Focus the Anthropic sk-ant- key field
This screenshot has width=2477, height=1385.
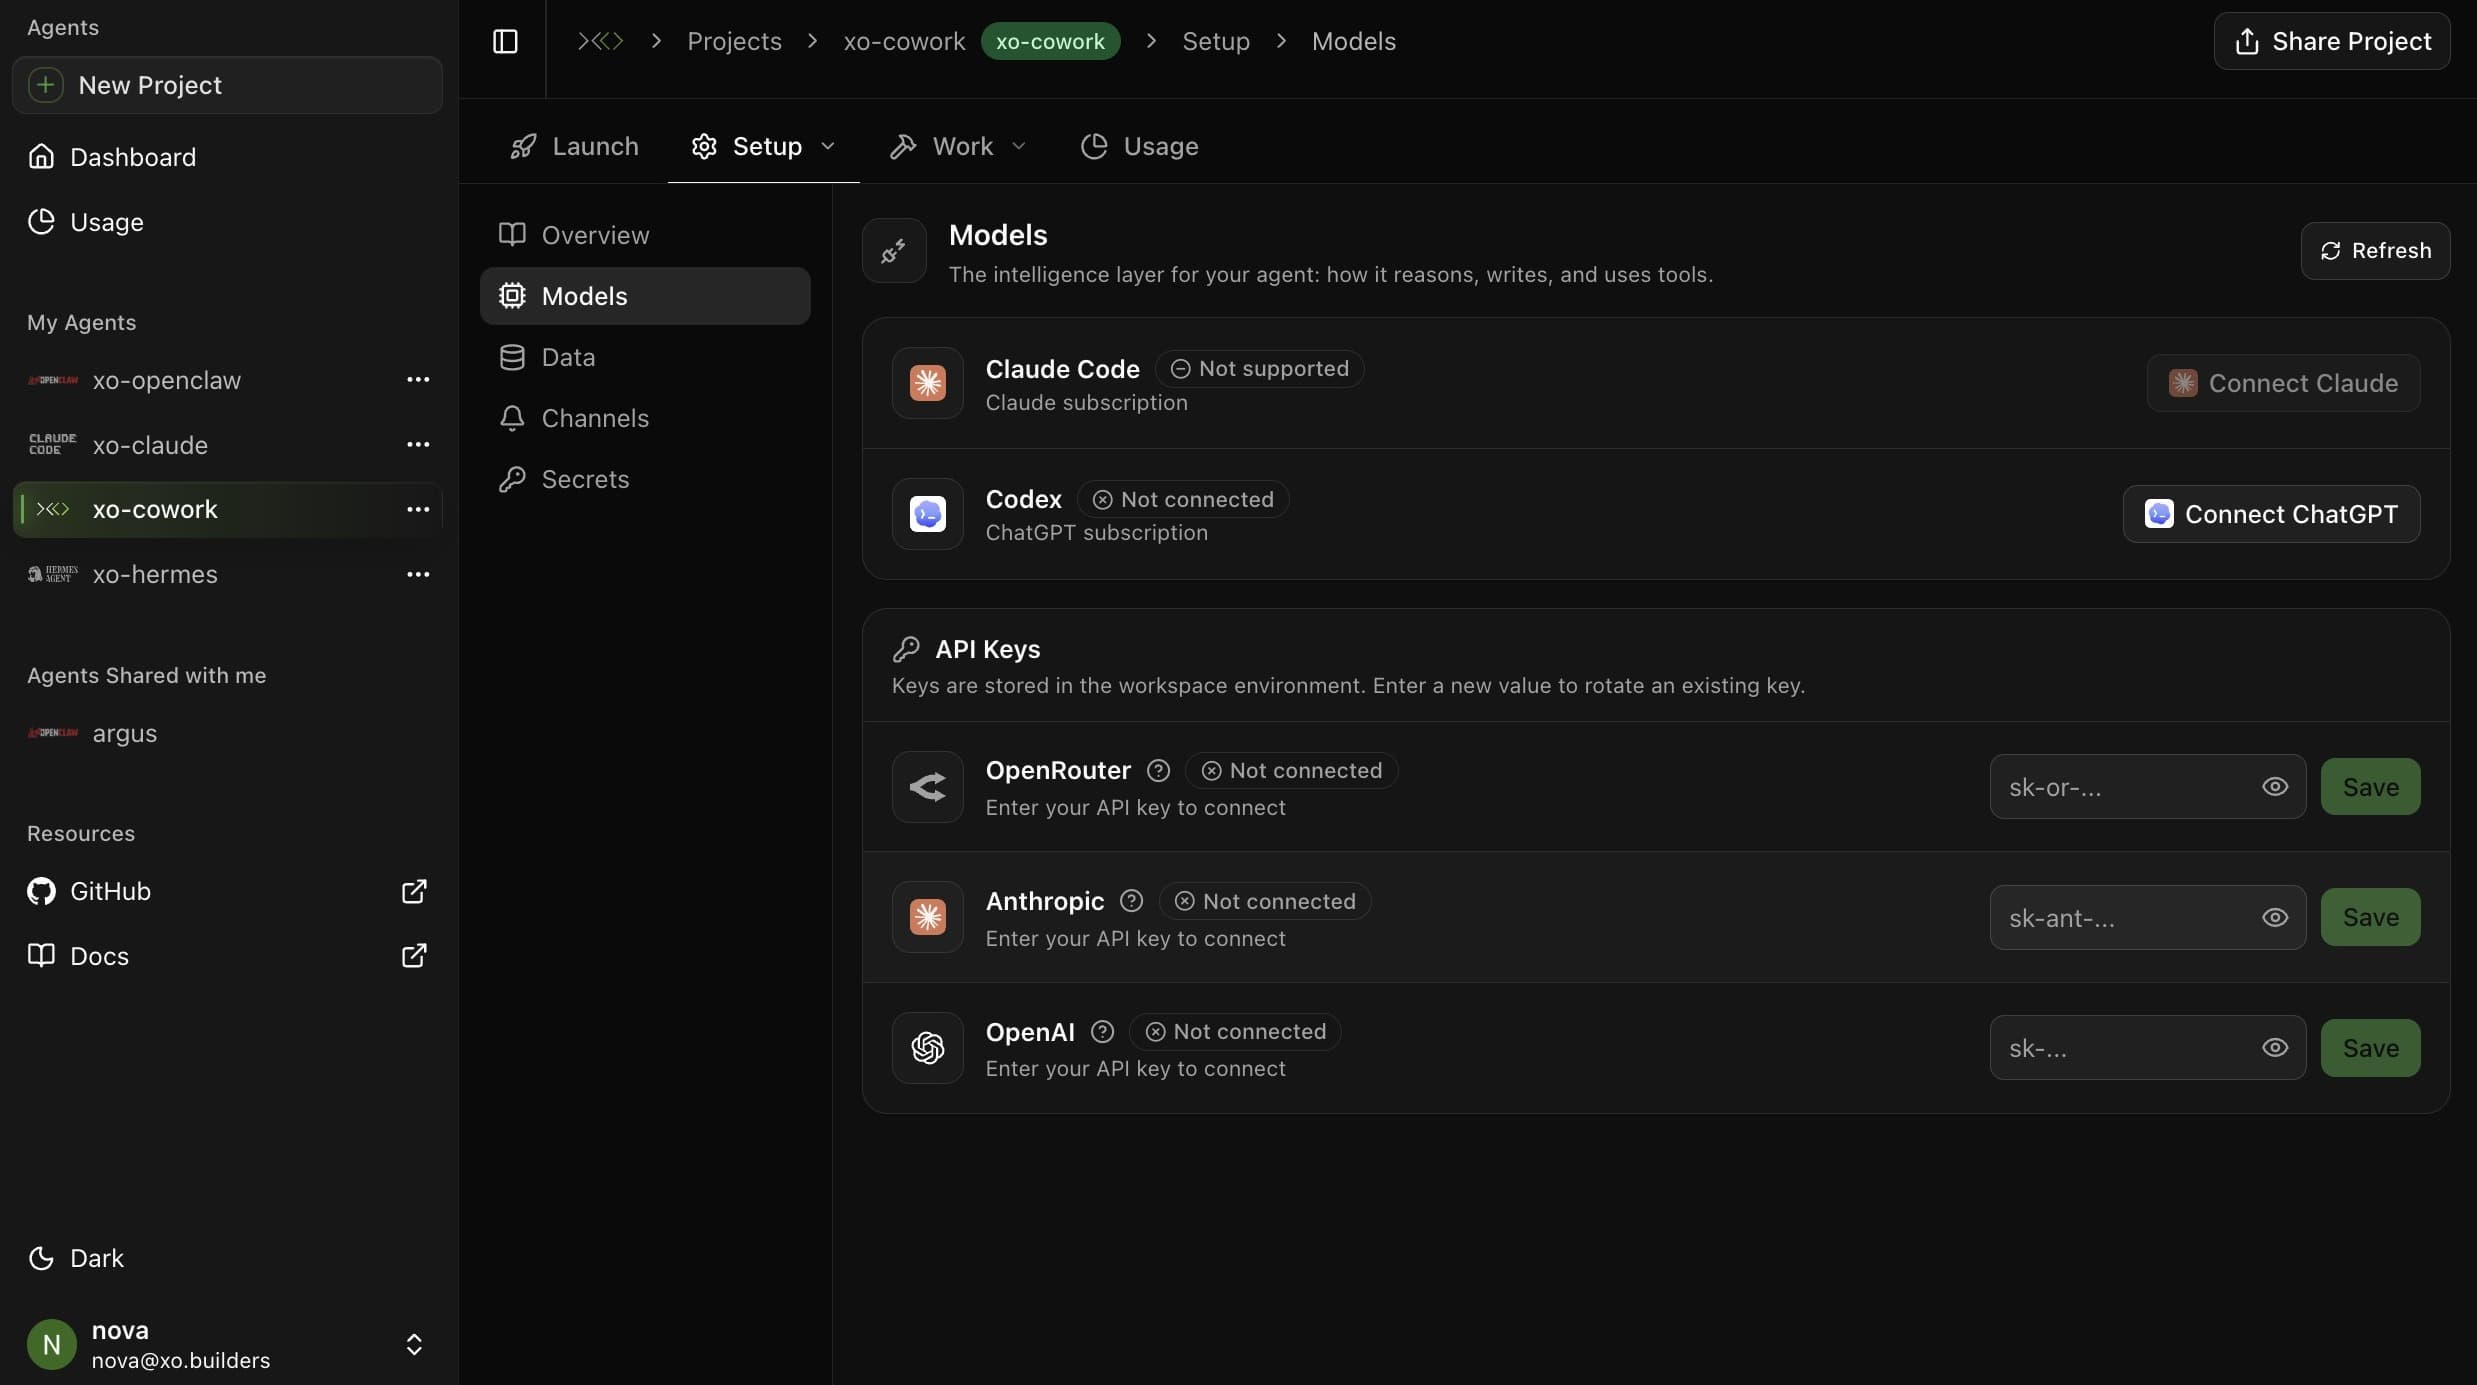[x=2147, y=917]
